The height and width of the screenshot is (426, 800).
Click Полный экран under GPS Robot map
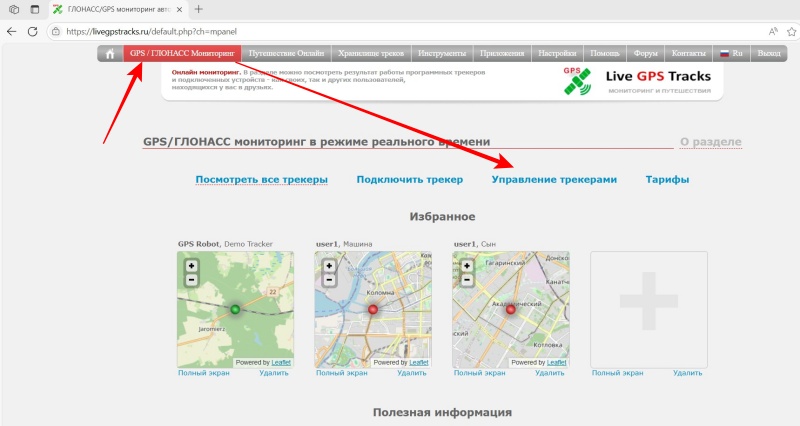pos(203,373)
